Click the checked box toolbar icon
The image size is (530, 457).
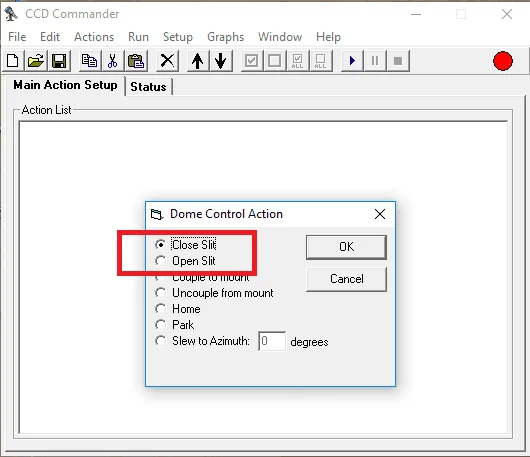pos(251,61)
